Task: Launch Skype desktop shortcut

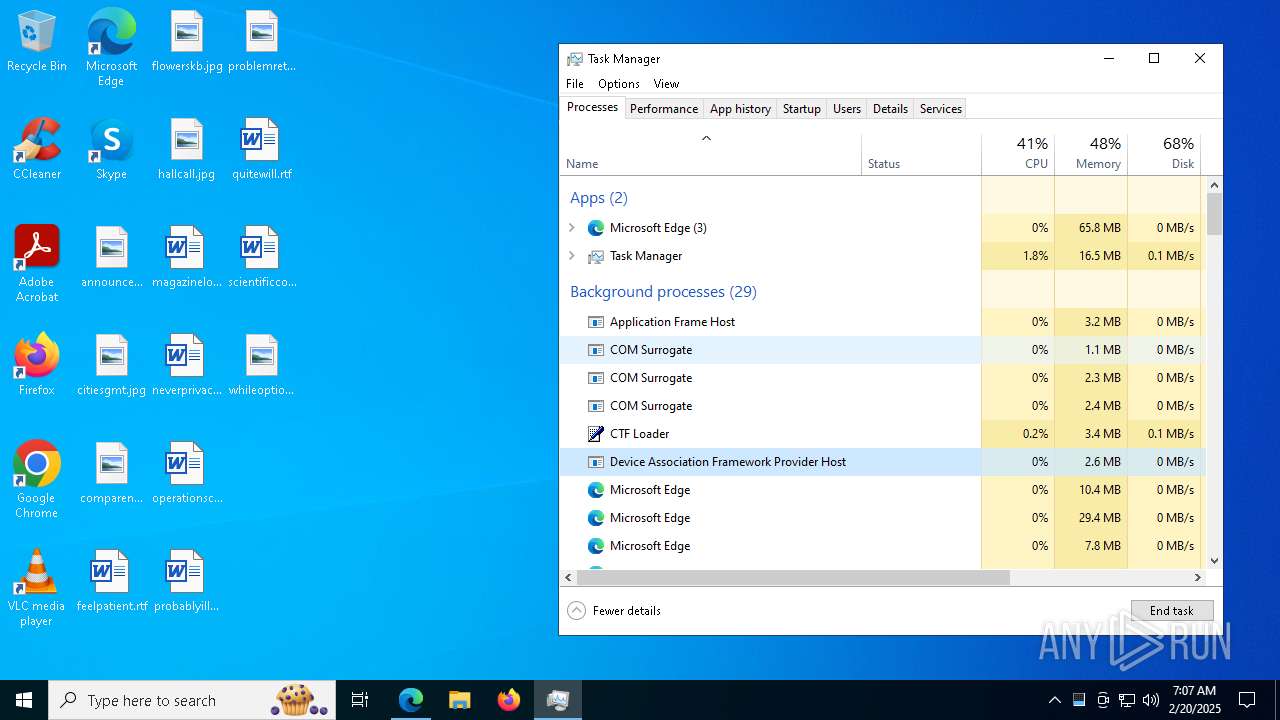Action: 111,150
